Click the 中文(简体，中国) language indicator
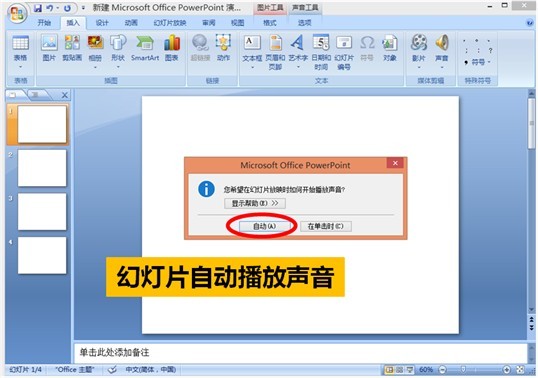 pos(151,370)
